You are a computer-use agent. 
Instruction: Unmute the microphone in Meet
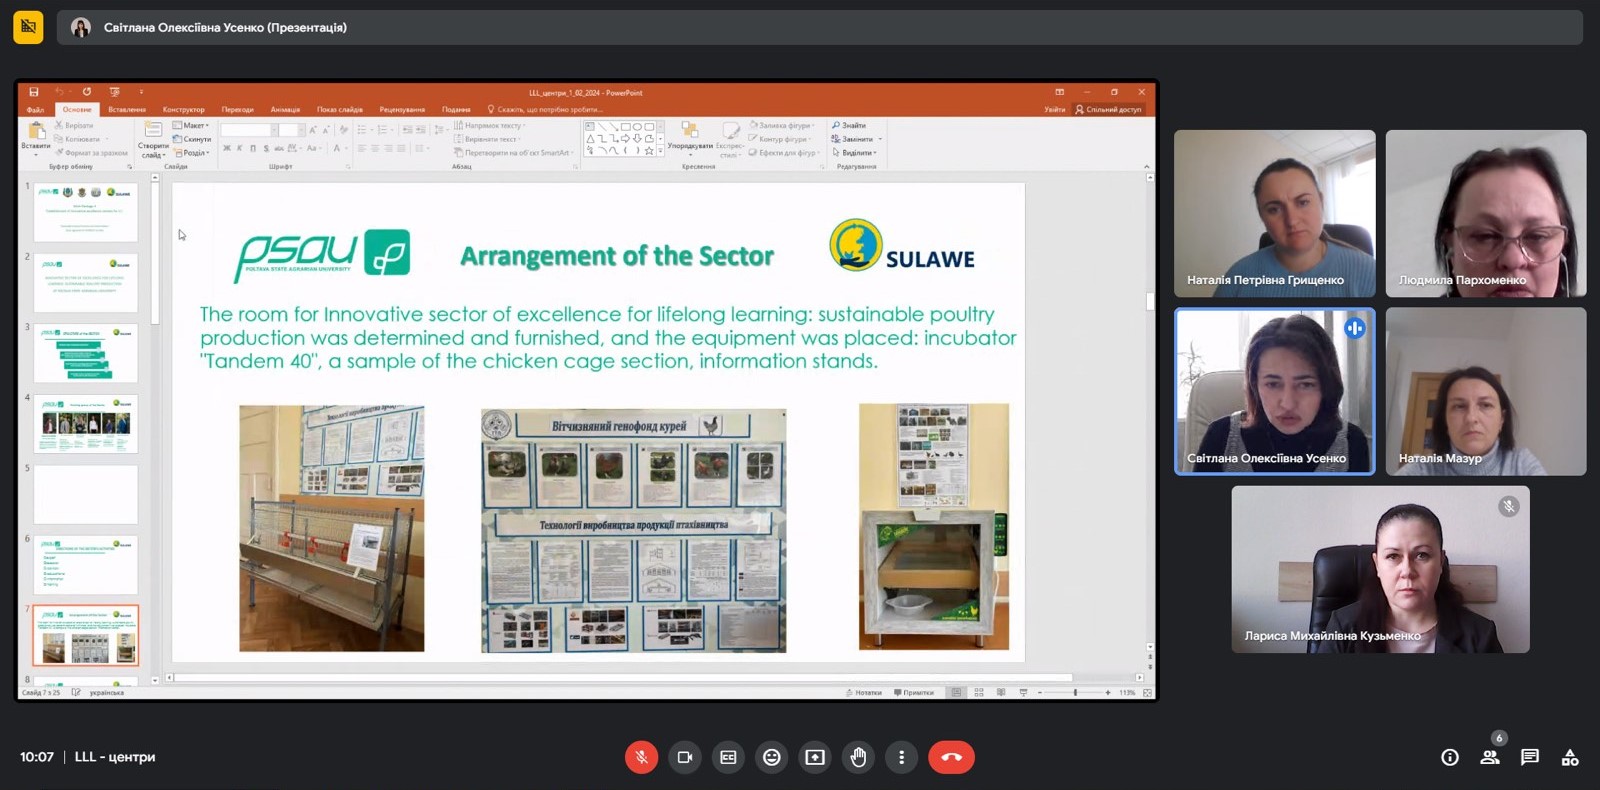click(641, 757)
